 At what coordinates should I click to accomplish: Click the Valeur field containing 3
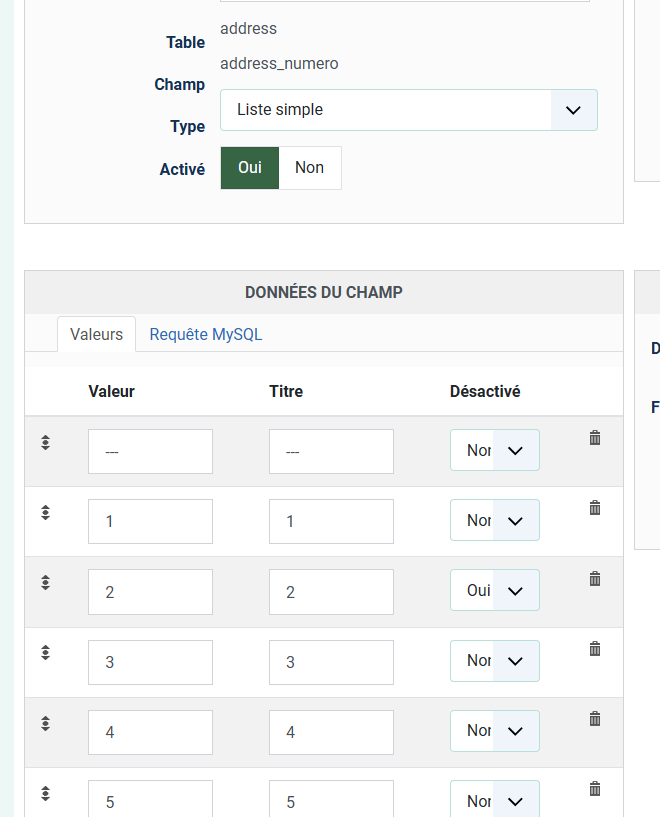click(150, 662)
